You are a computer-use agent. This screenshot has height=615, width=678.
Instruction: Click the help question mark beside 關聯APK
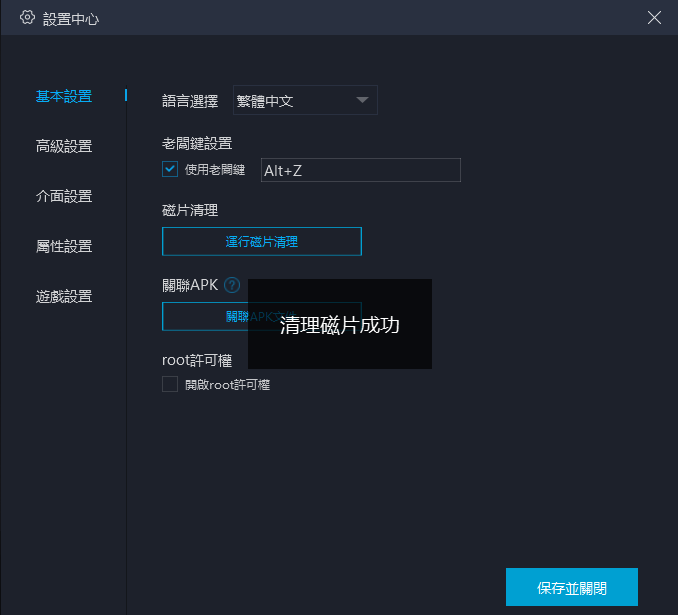[232, 285]
